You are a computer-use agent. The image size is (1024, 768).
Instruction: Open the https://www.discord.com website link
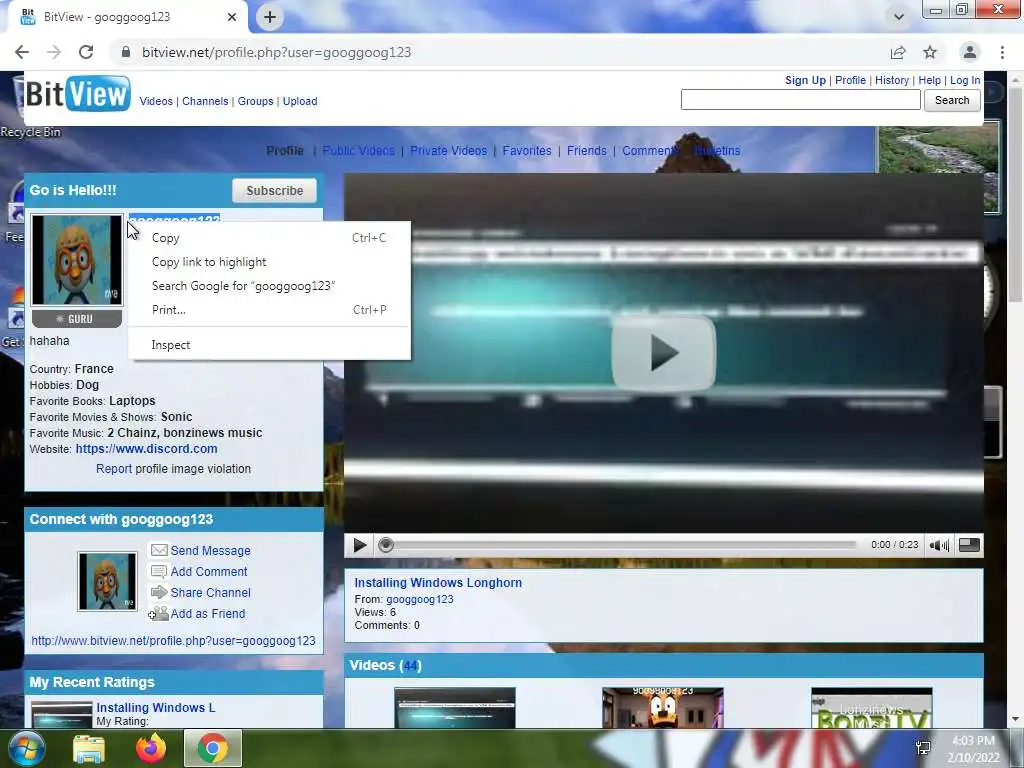click(146, 449)
